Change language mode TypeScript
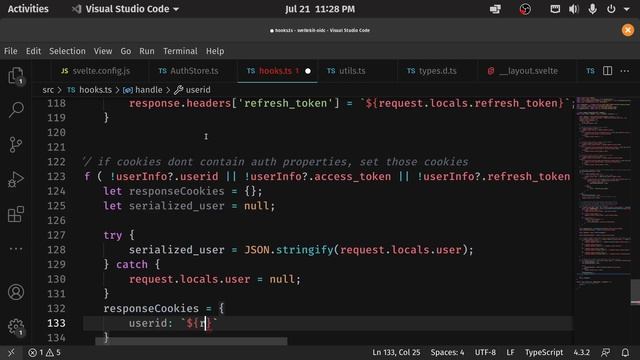640x360 pixels. (544, 352)
